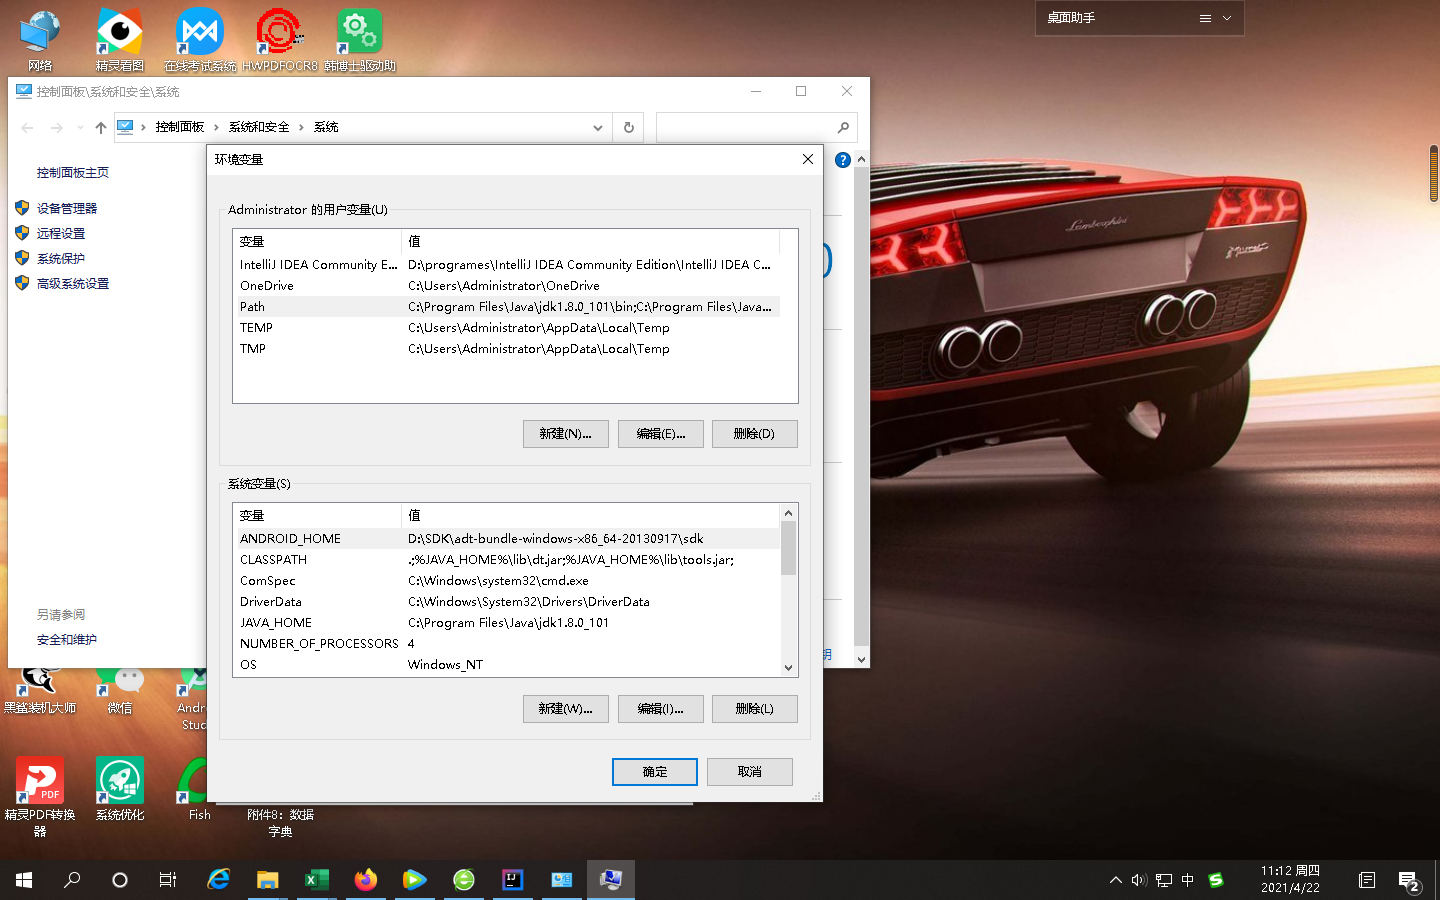The image size is (1440, 900).
Task: Open the 桌面助手 hamburger menu
Action: coord(1205,18)
